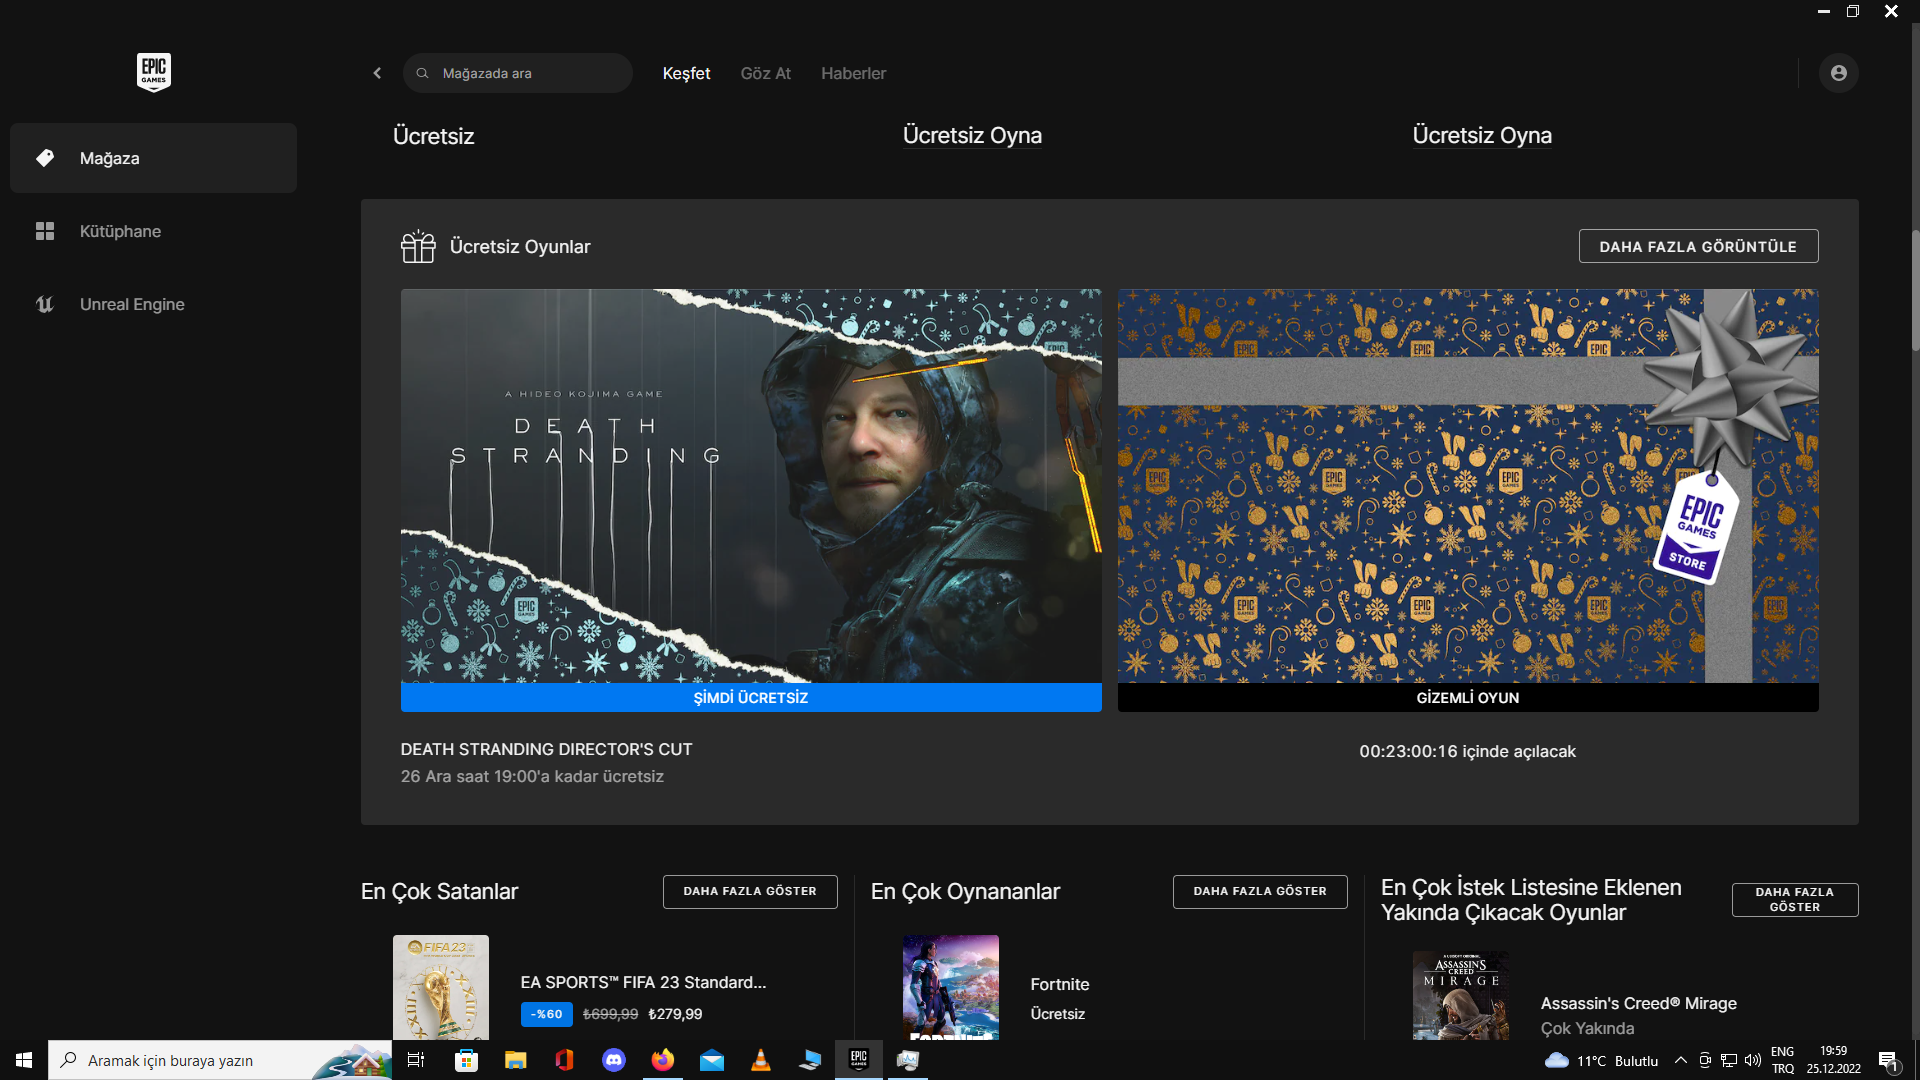
Task: Click the '00:23:00:16 içinde açılacak' countdown text
Action: 1467,751
